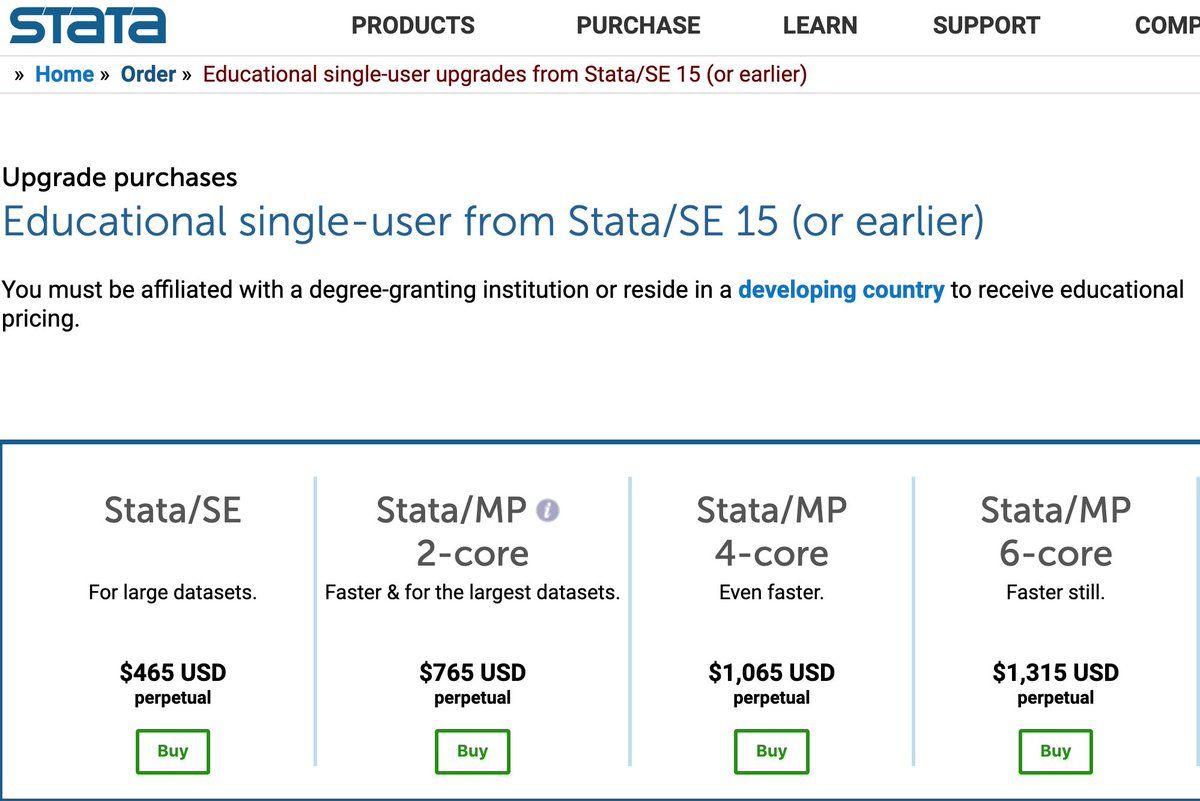Click the Stata/MP 6-core heading

click(1055, 531)
